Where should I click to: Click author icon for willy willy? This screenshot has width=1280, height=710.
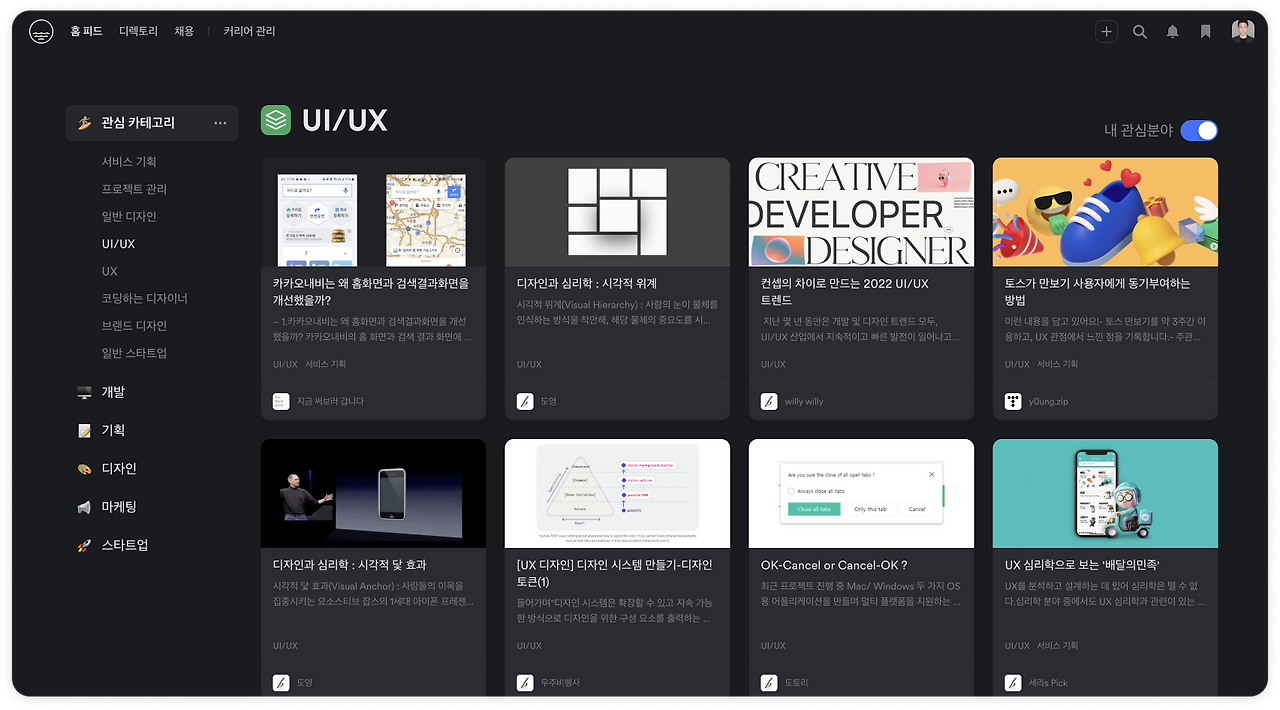click(x=769, y=401)
